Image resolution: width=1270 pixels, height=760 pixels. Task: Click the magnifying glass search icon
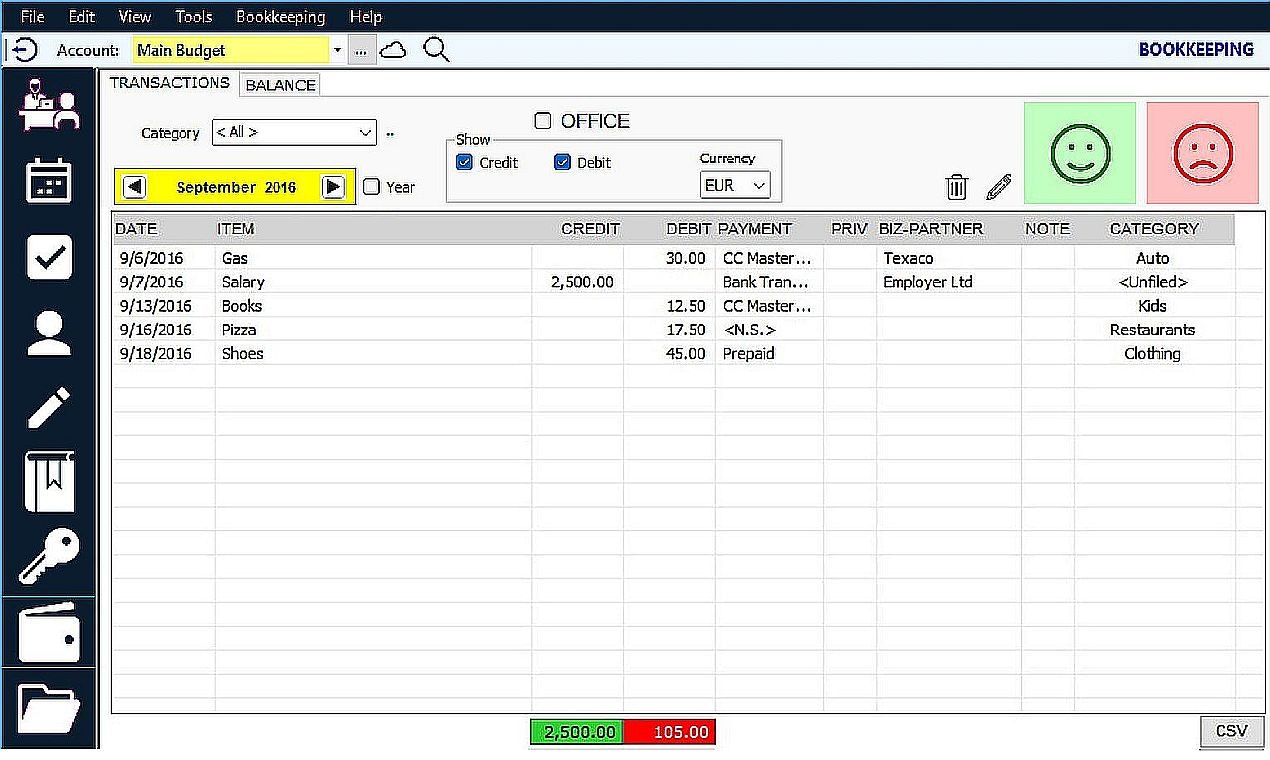(436, 49)
